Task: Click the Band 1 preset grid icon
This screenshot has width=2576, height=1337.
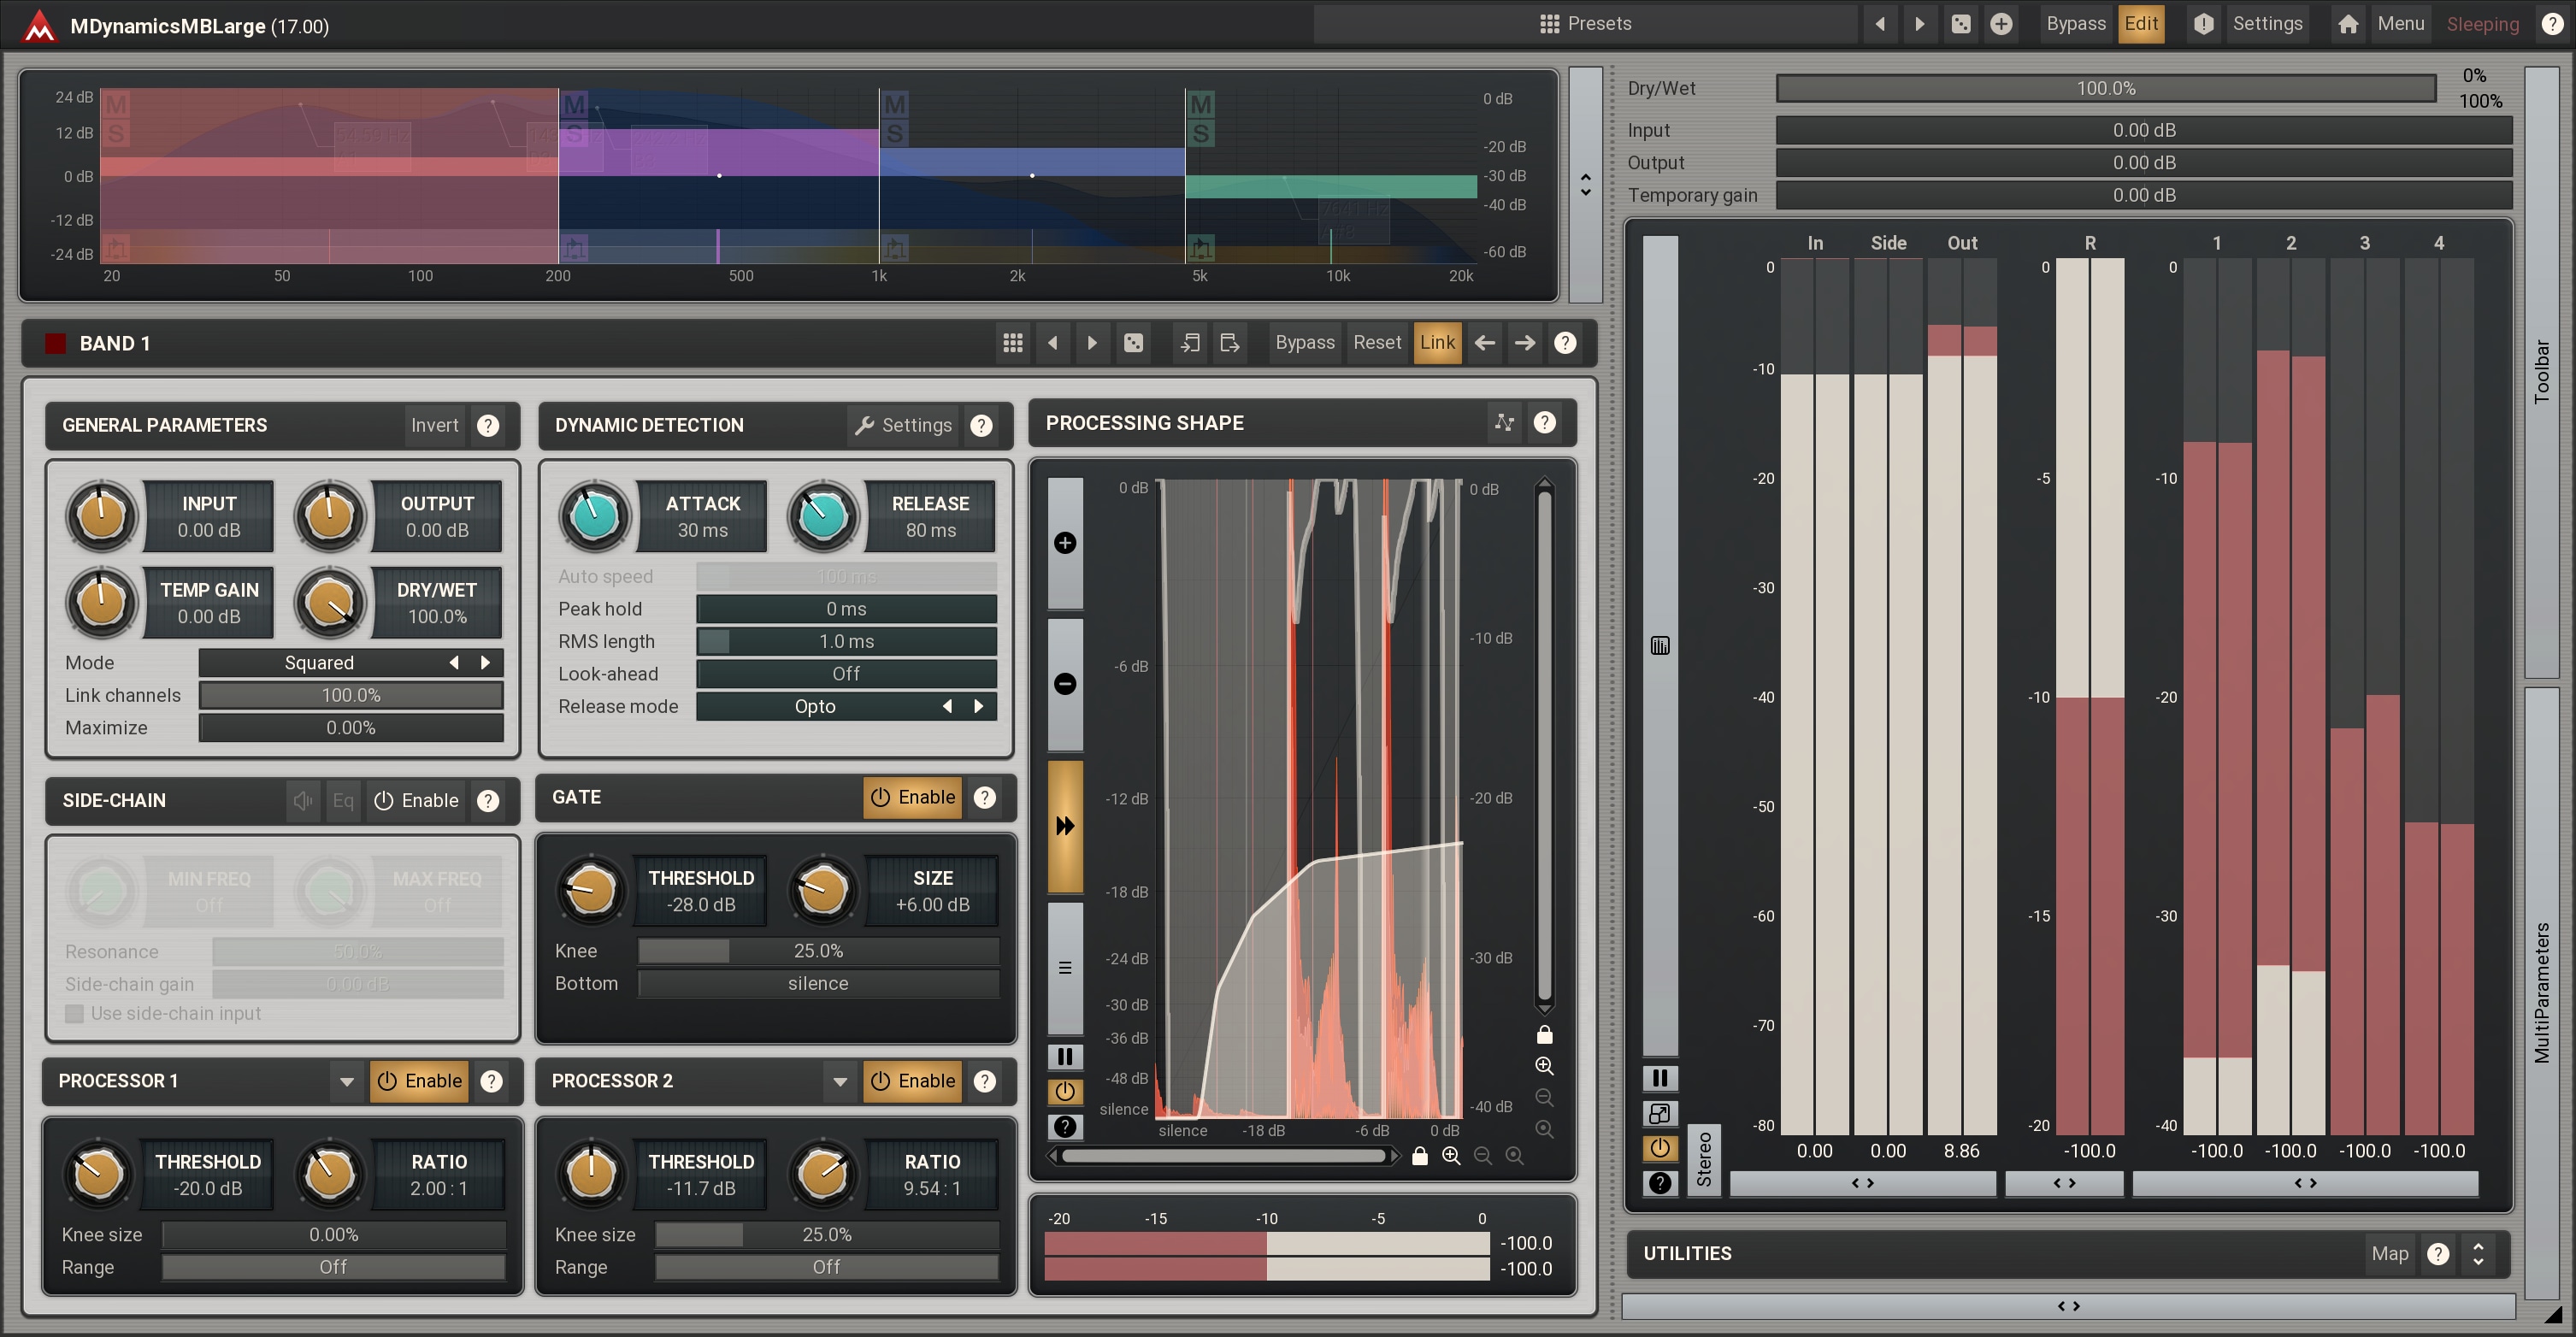Action: tap(1012, 343)
